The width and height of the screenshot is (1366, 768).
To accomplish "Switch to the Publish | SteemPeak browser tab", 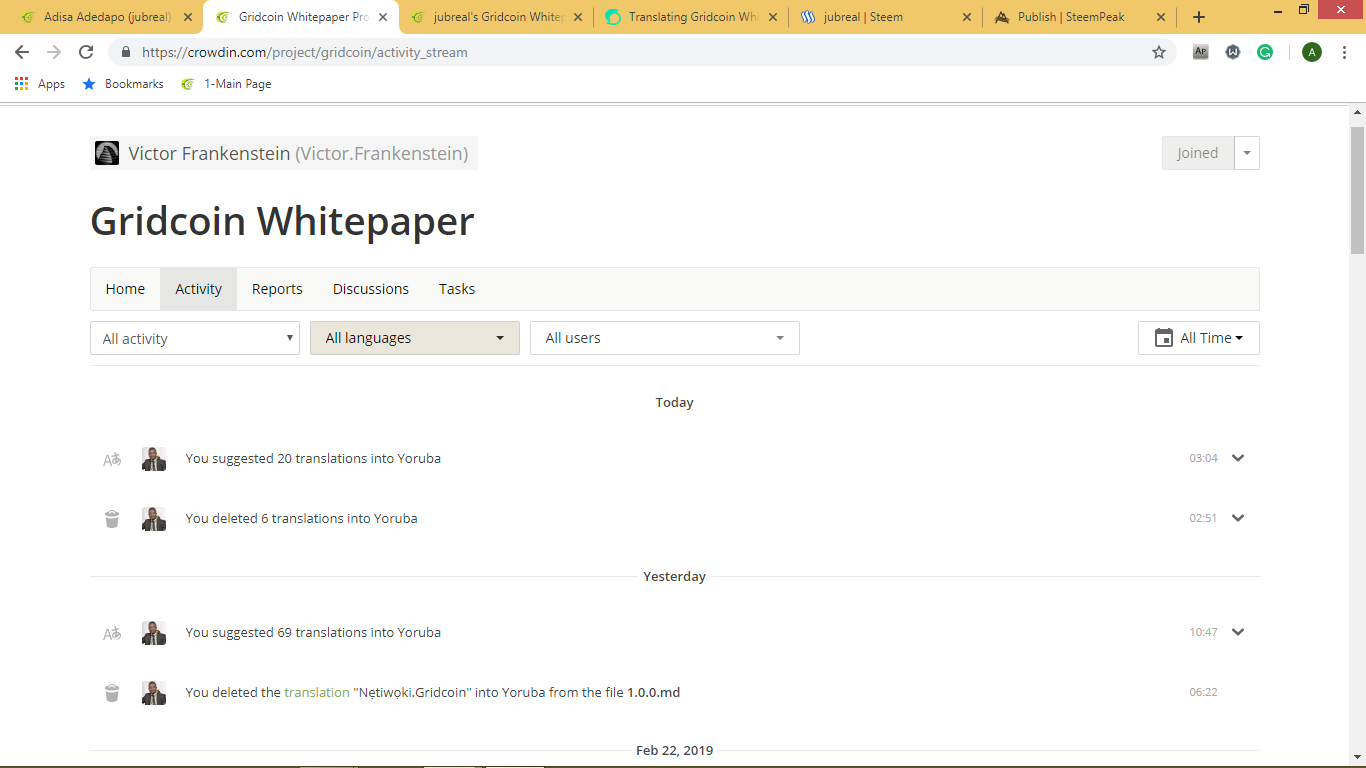I will [1080, 17].
